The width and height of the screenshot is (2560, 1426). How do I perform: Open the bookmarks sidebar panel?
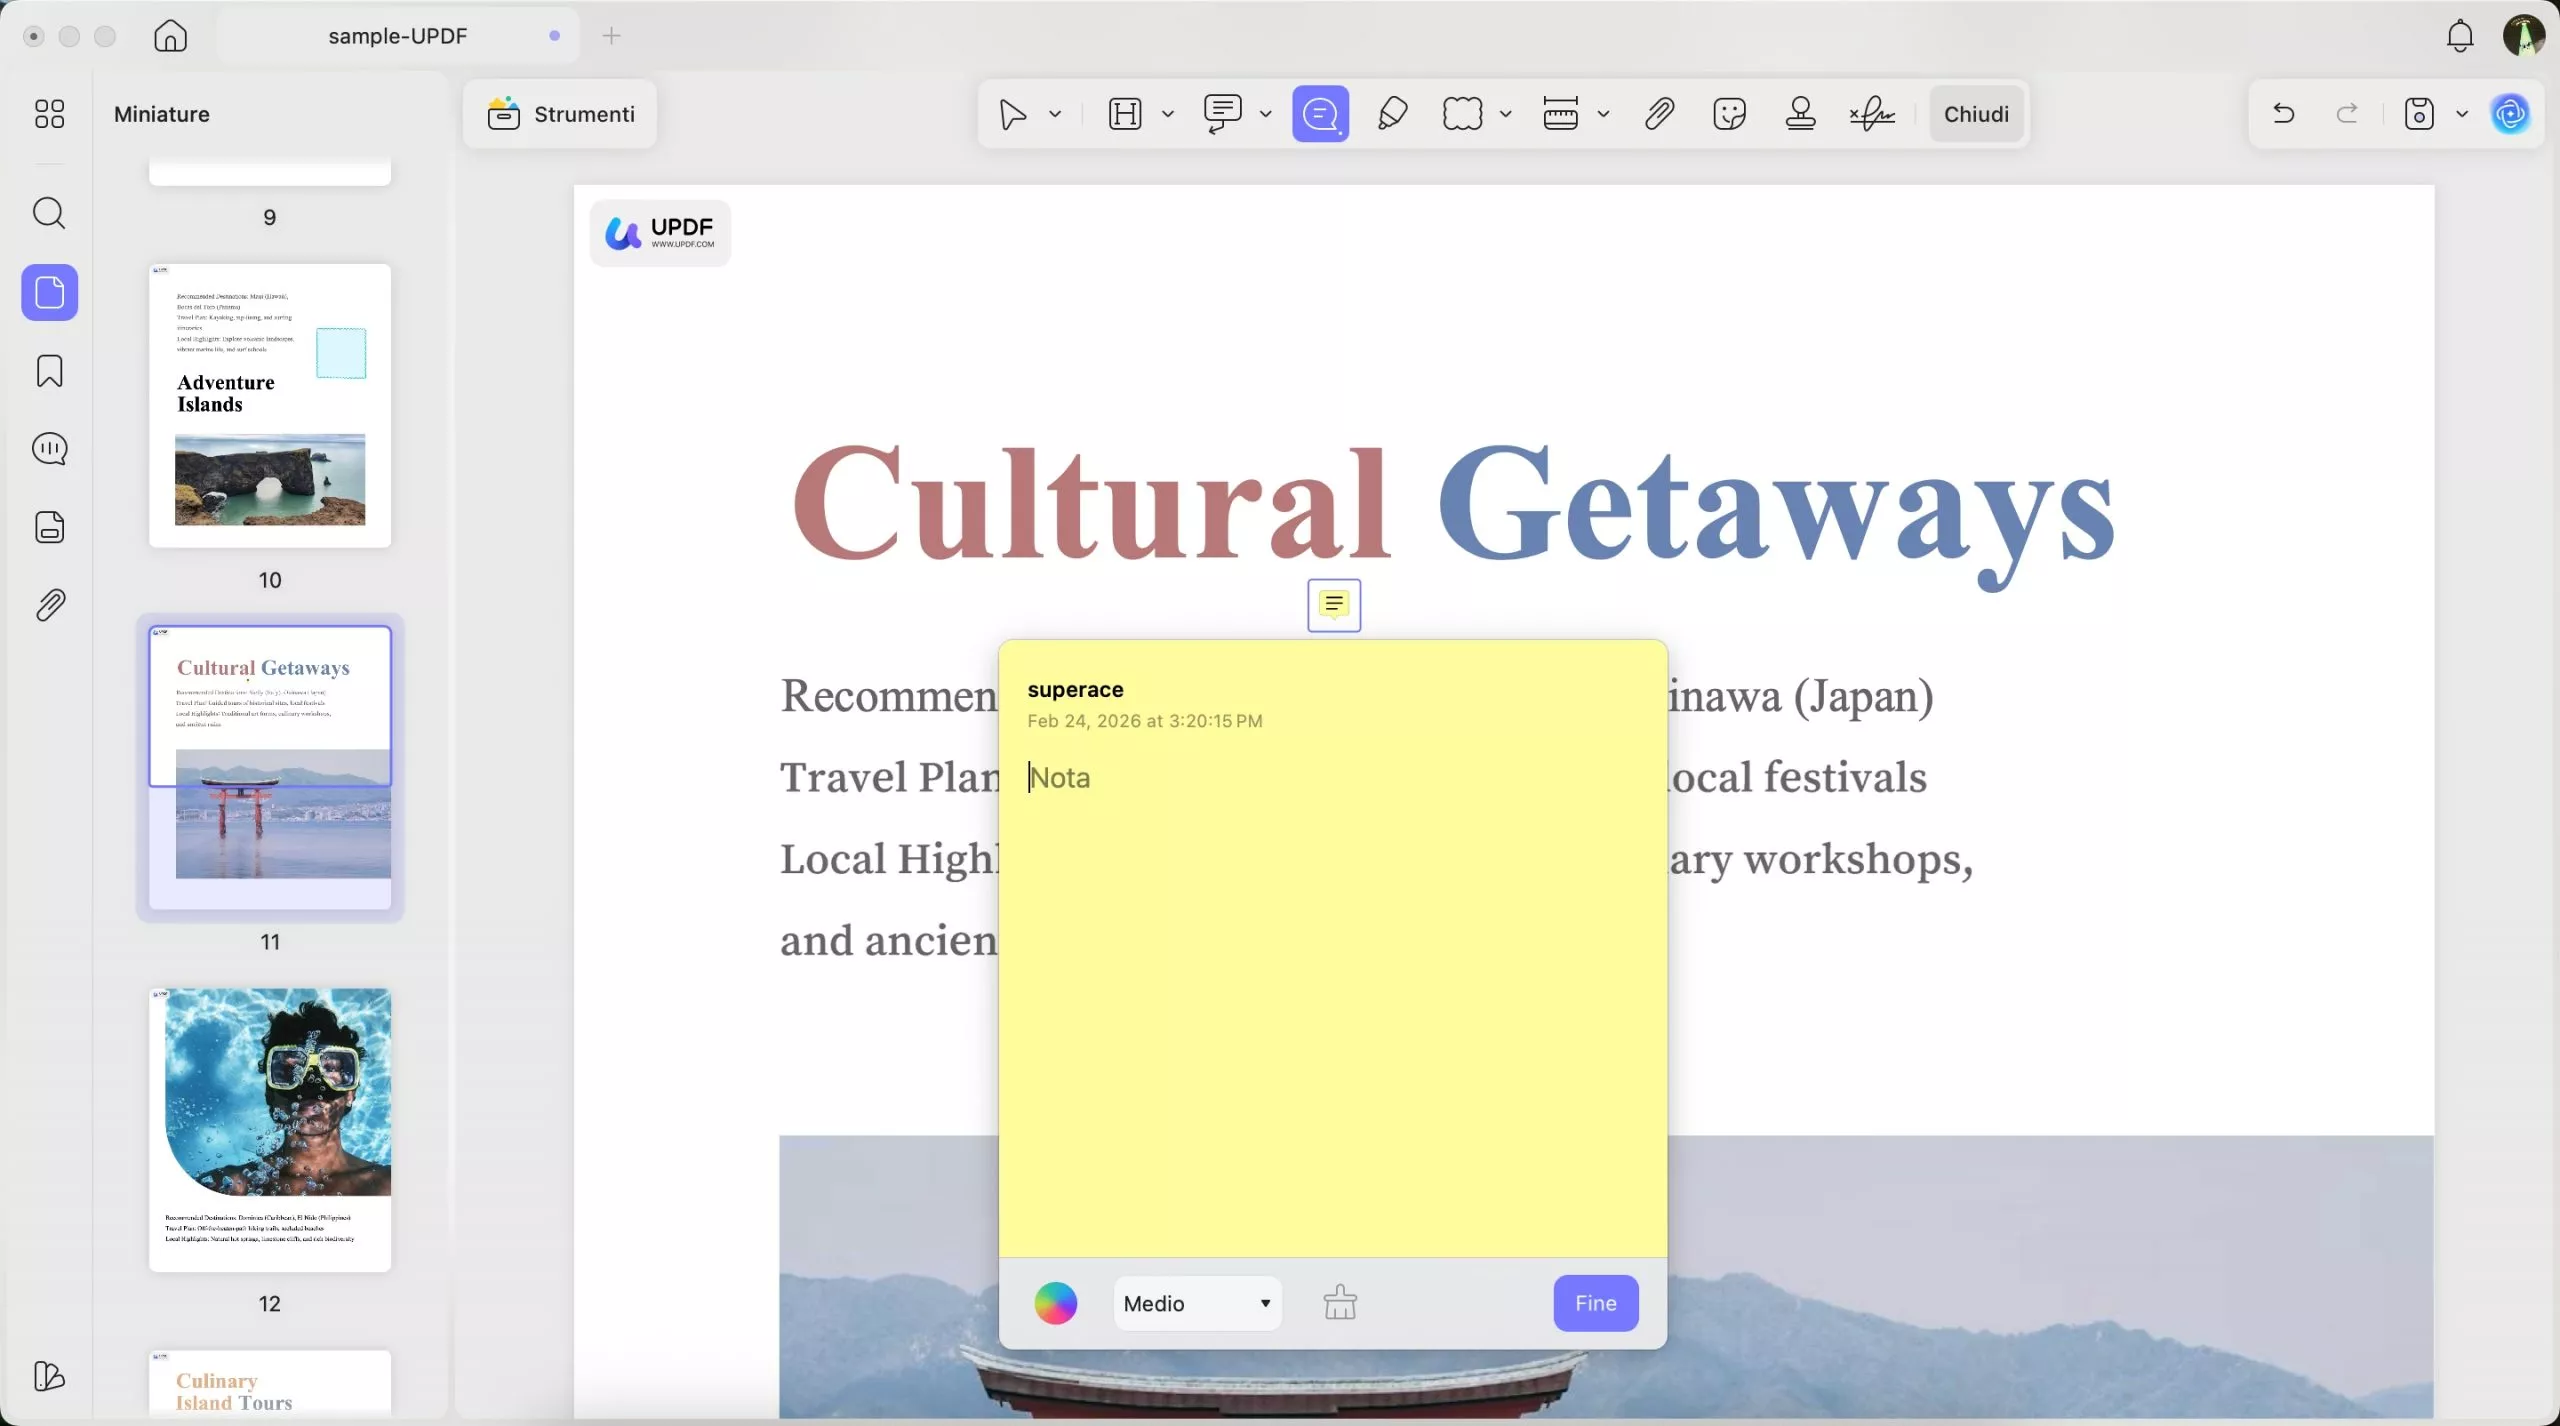point(49,371)
